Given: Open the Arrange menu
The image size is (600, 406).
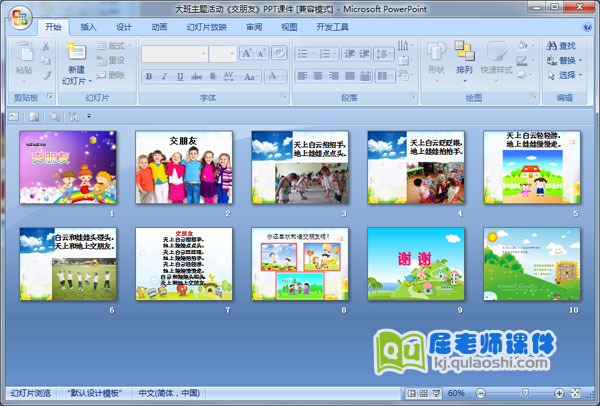Looking at the screenshot, I should 464,63.
